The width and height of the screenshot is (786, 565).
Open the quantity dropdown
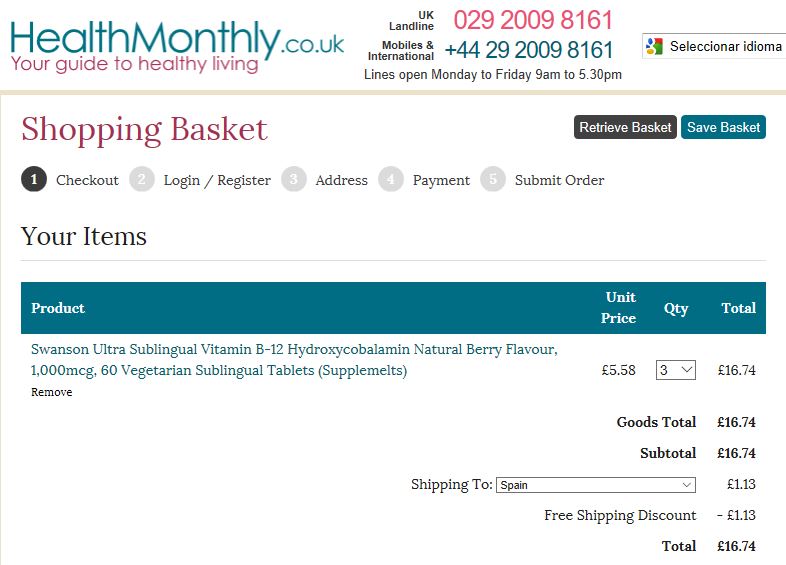click(x=676, y=370)
